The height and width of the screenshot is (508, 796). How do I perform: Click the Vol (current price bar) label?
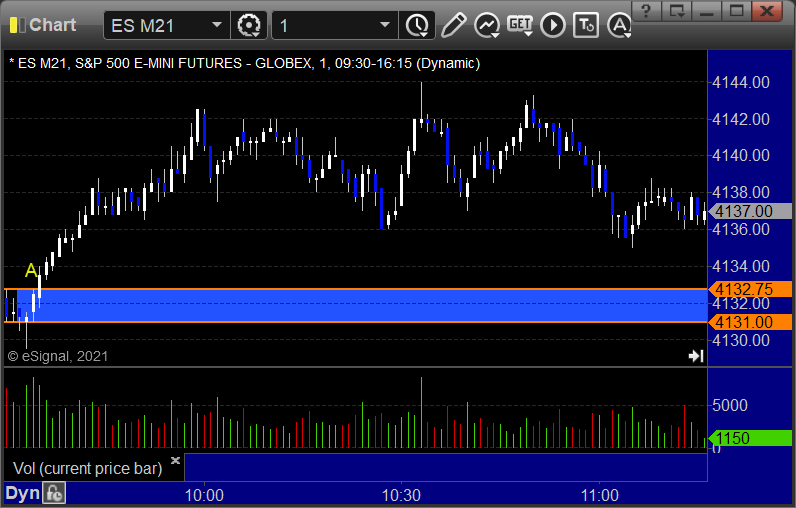[87, 468]
